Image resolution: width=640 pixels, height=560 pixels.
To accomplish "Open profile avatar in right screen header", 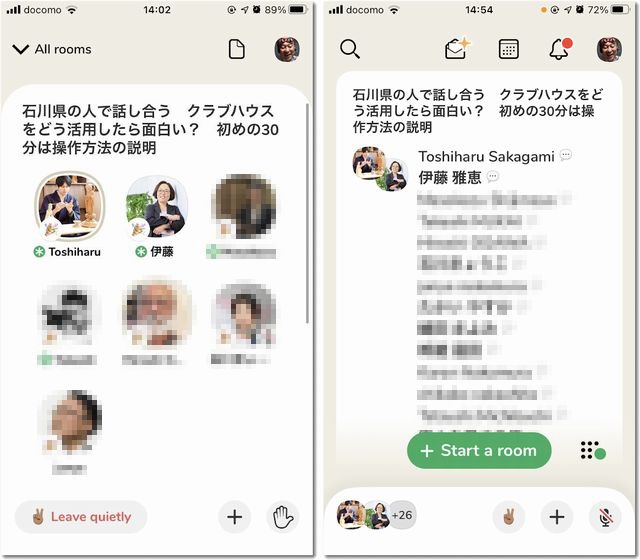I will [609, 49].
